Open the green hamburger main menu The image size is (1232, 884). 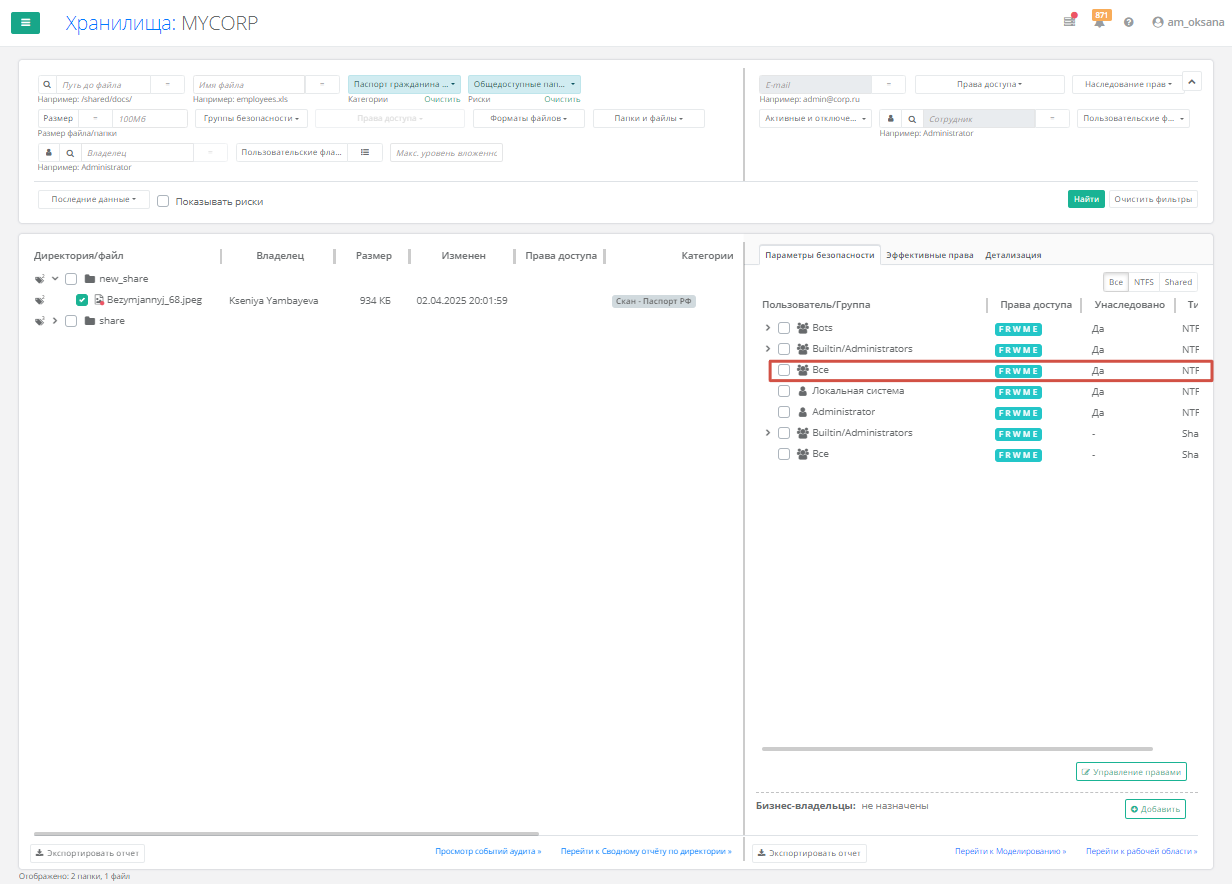[x=25, y=22]
